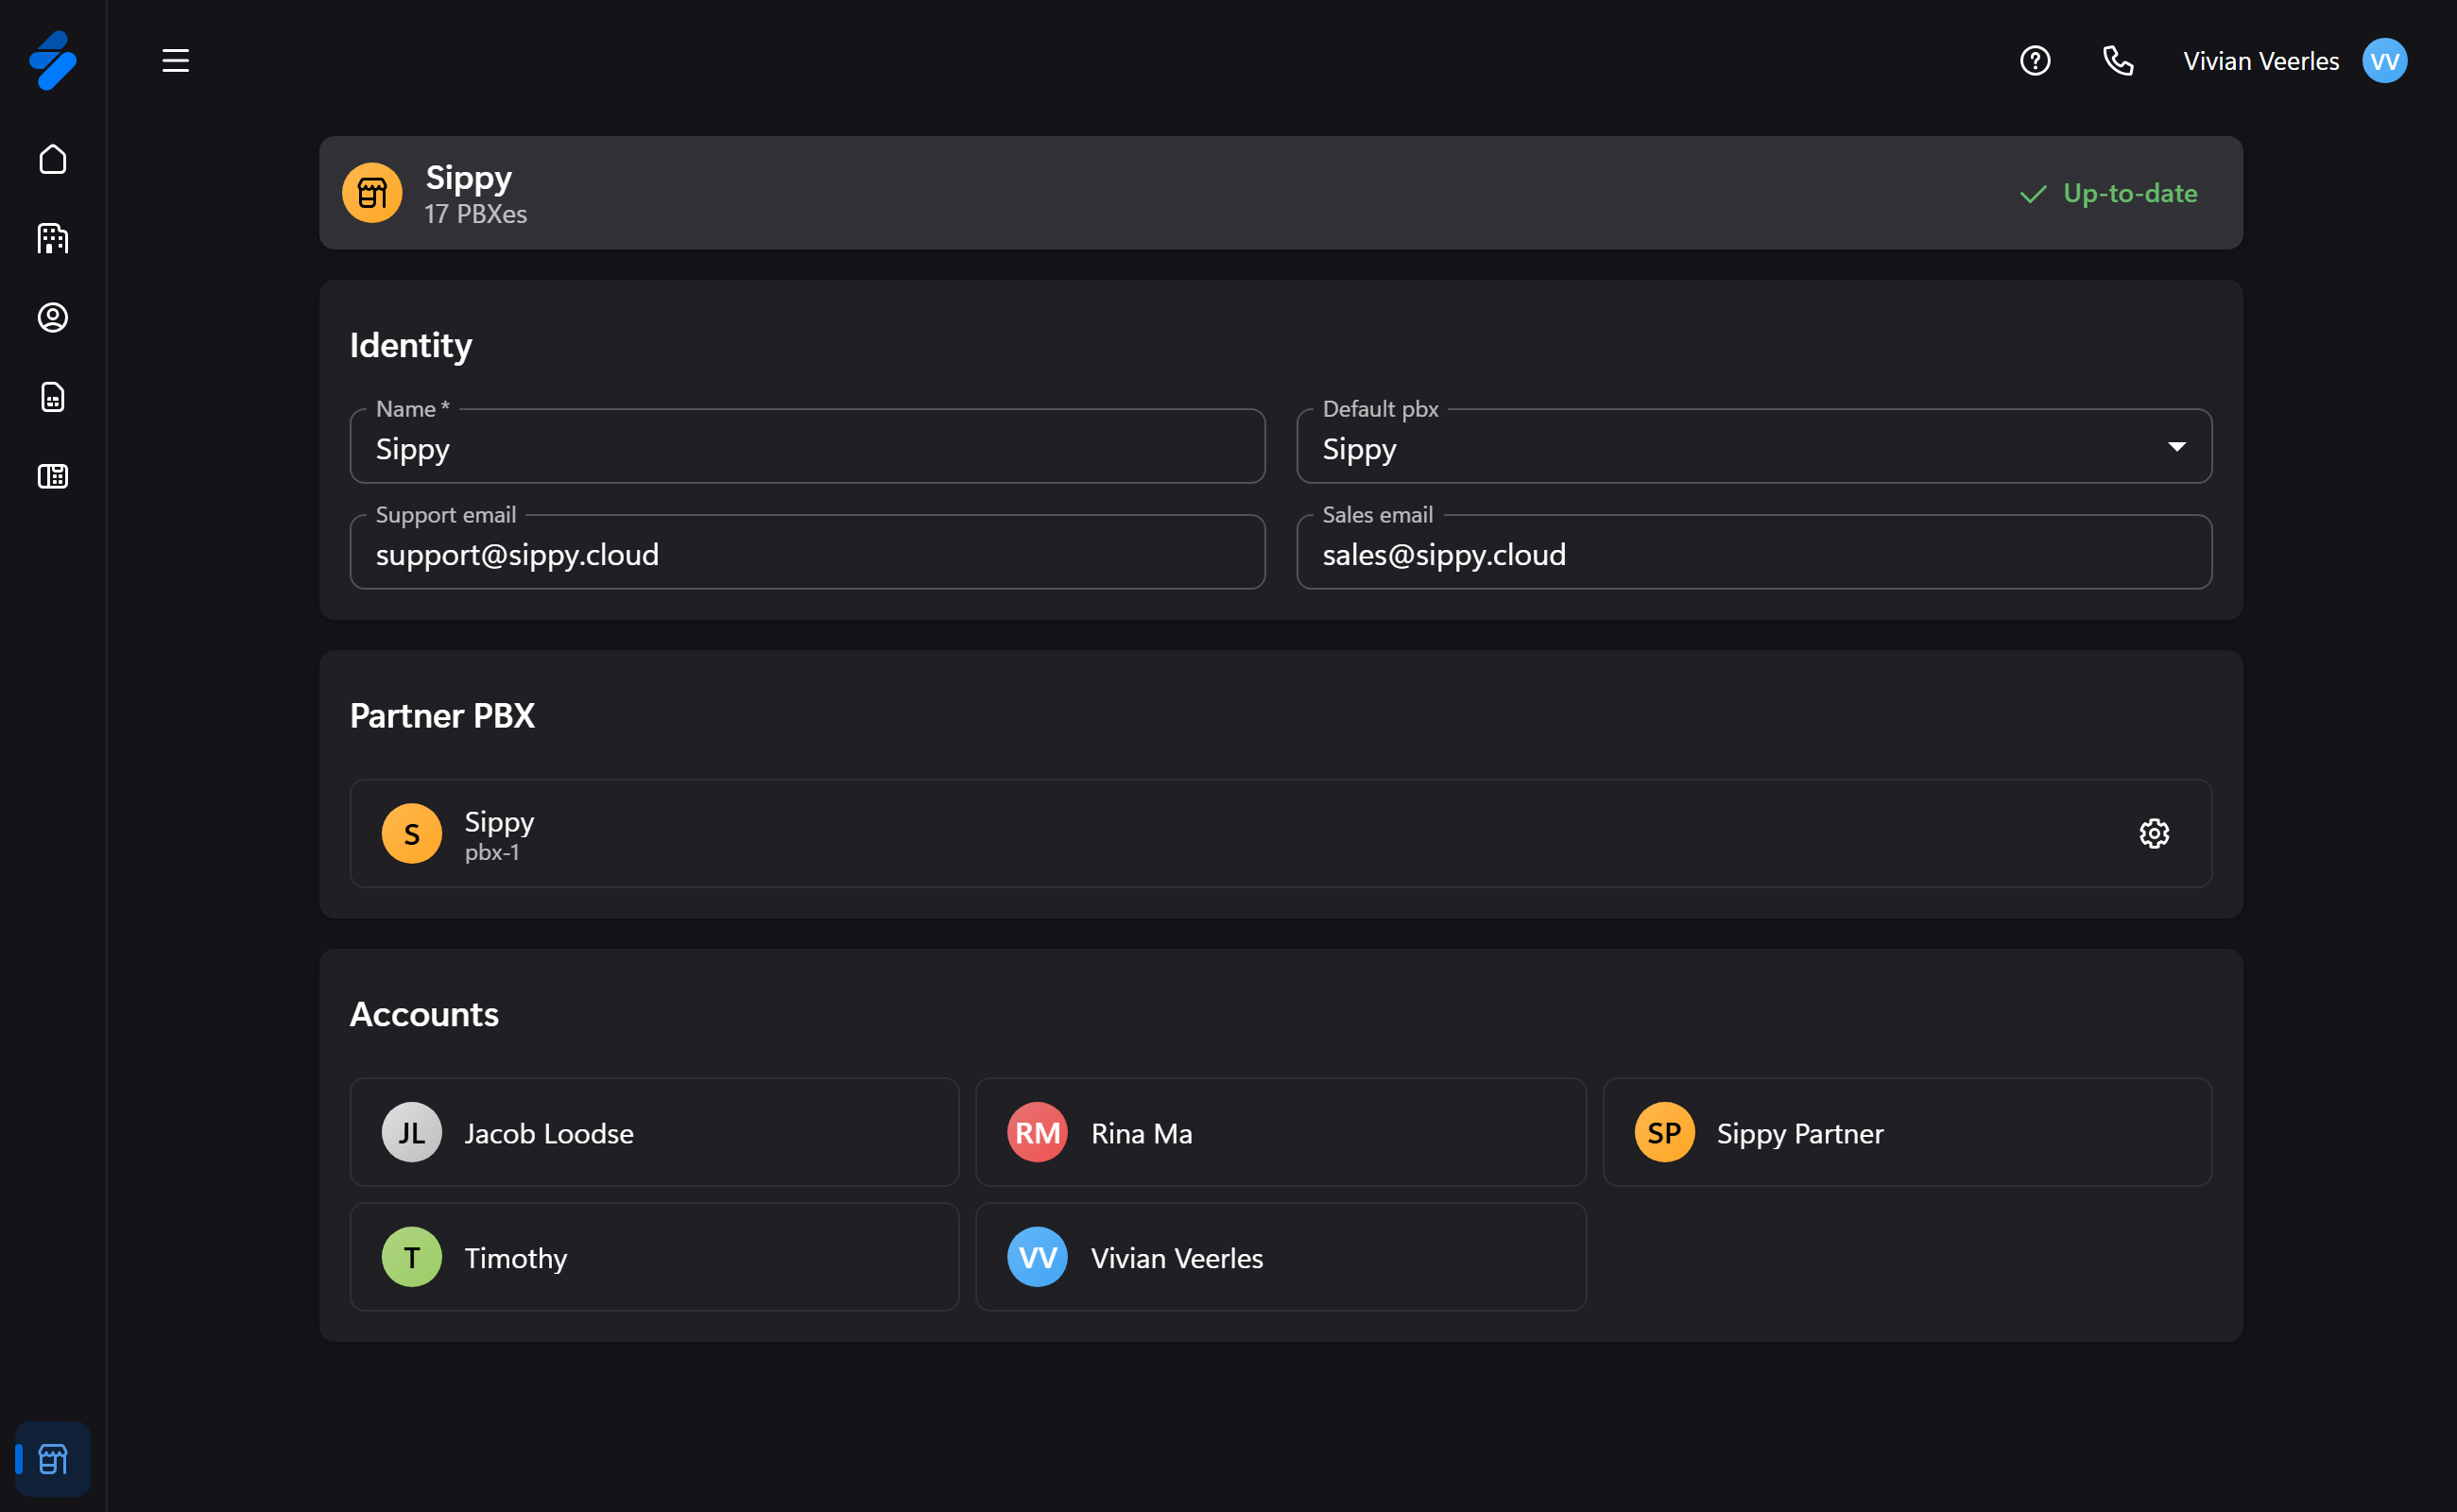Open the Jacob Loodse account

pos(654,1132)
